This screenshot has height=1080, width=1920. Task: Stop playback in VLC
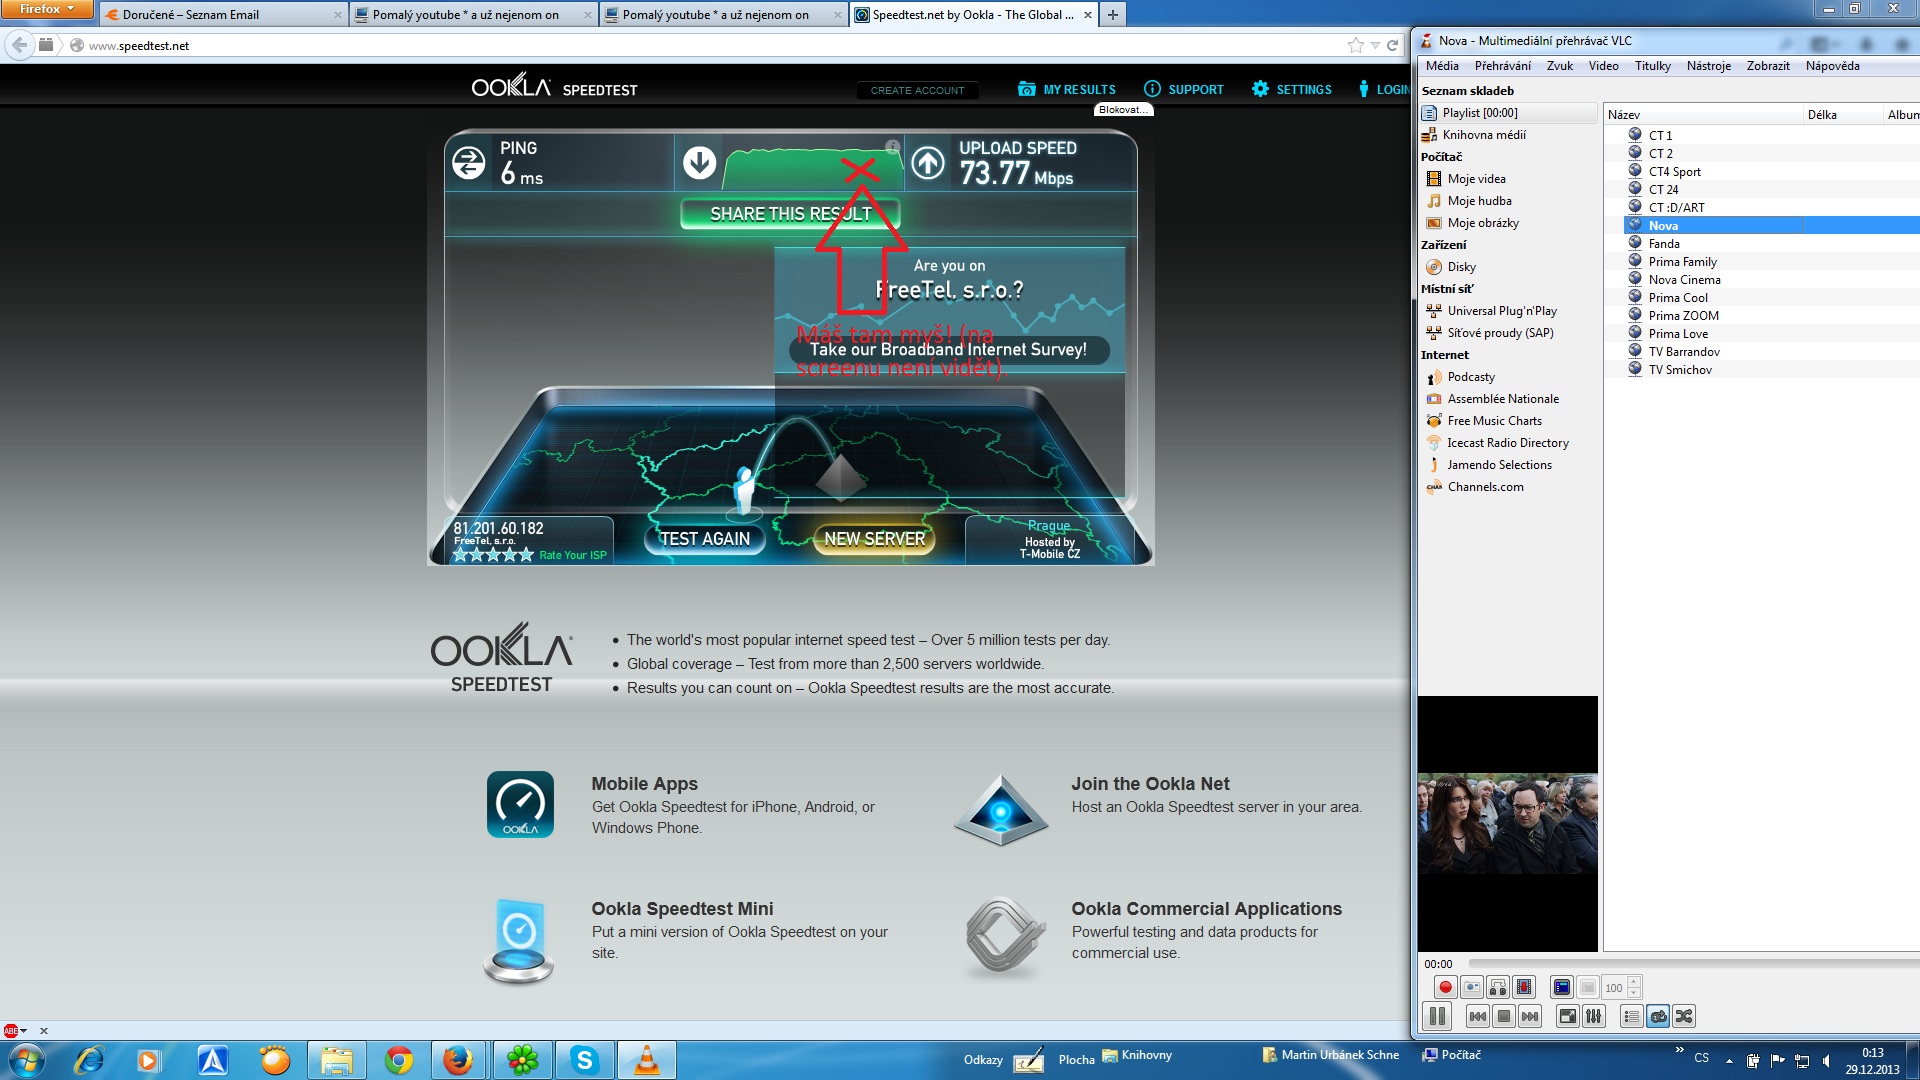1504,1016
